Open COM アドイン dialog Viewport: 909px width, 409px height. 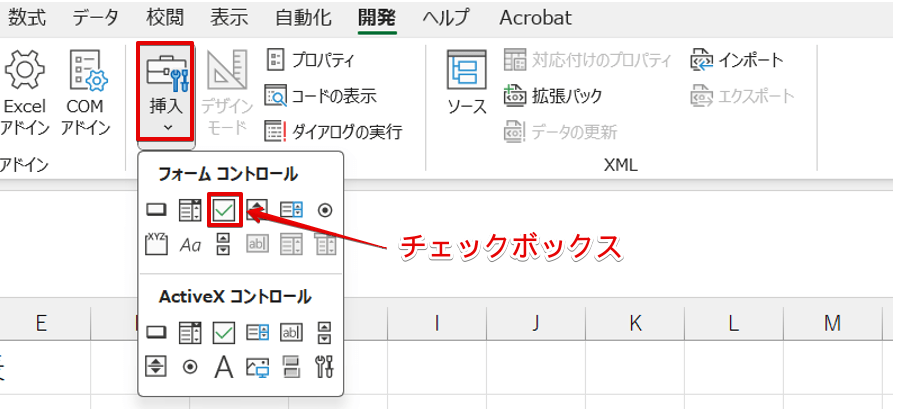point(85,93)
